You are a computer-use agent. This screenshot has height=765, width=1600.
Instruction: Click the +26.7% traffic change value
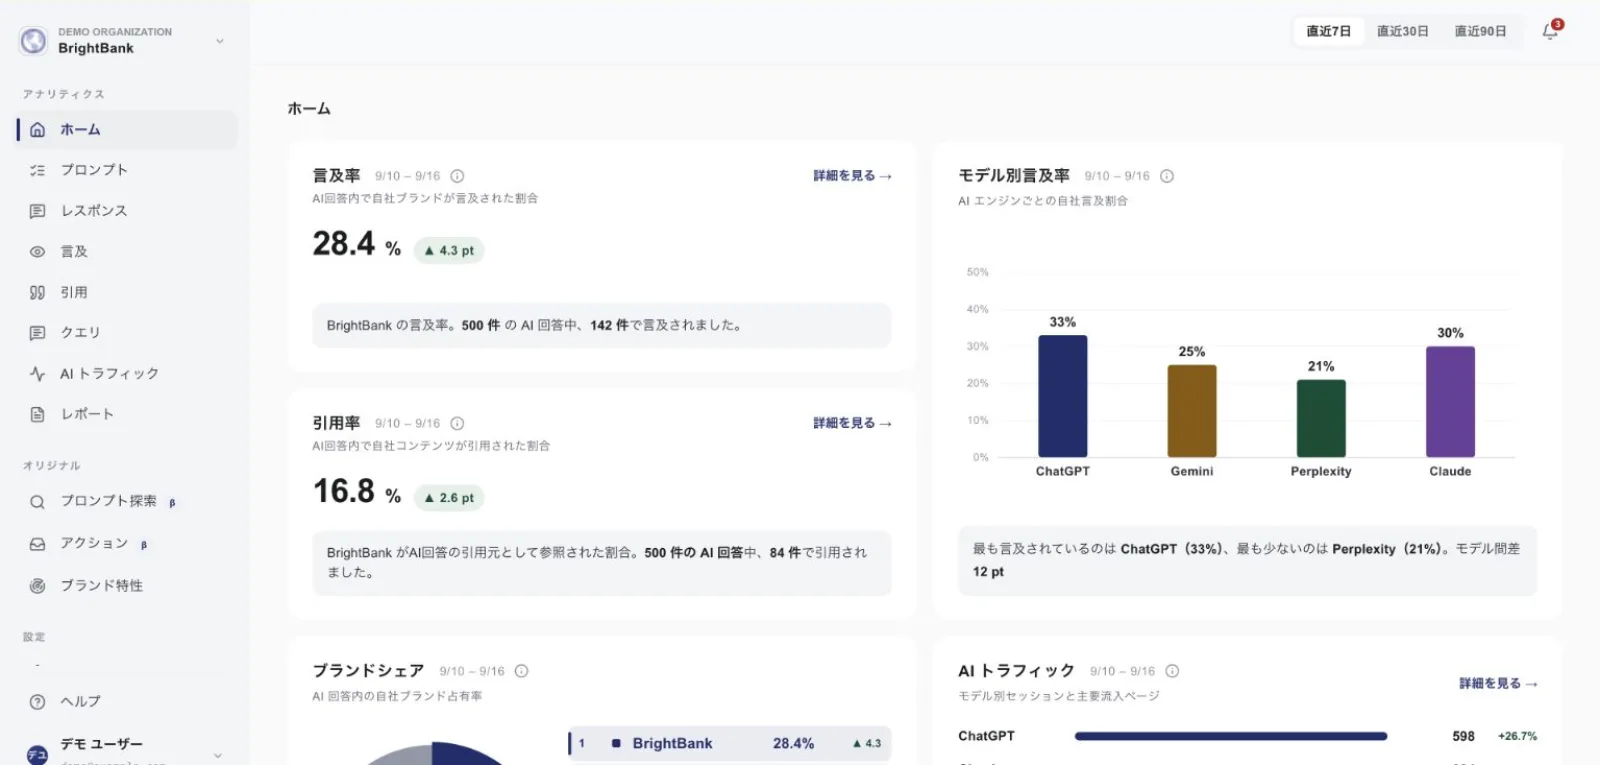point(1517,736)
